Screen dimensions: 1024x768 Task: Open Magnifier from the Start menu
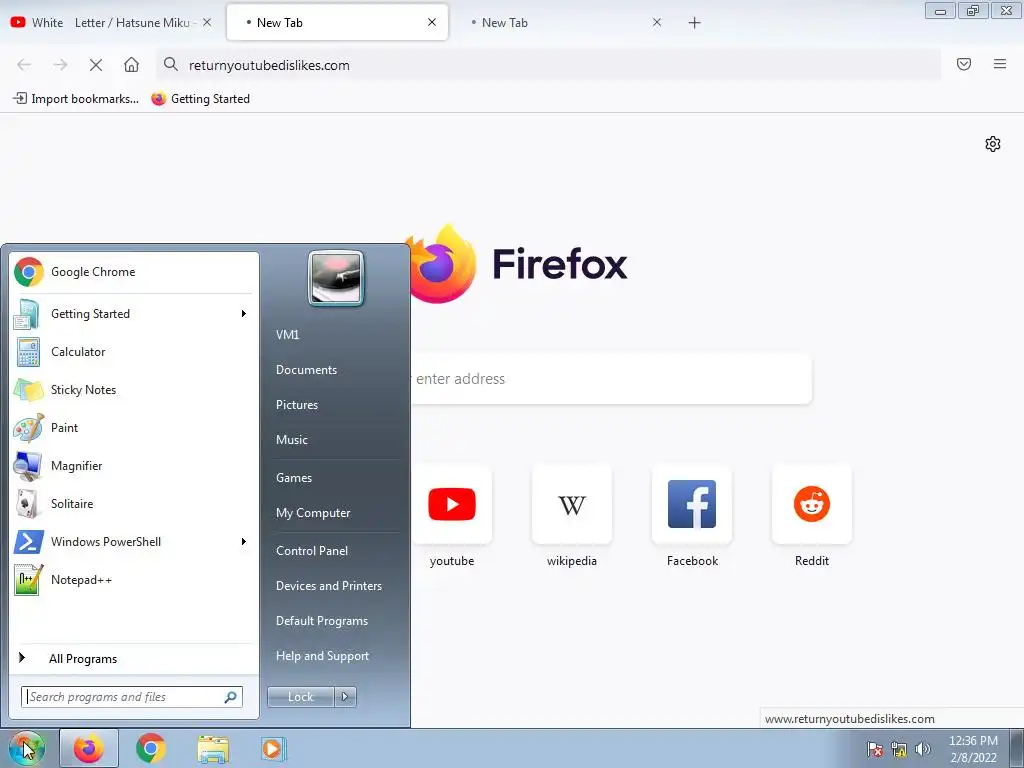(134, 466)
